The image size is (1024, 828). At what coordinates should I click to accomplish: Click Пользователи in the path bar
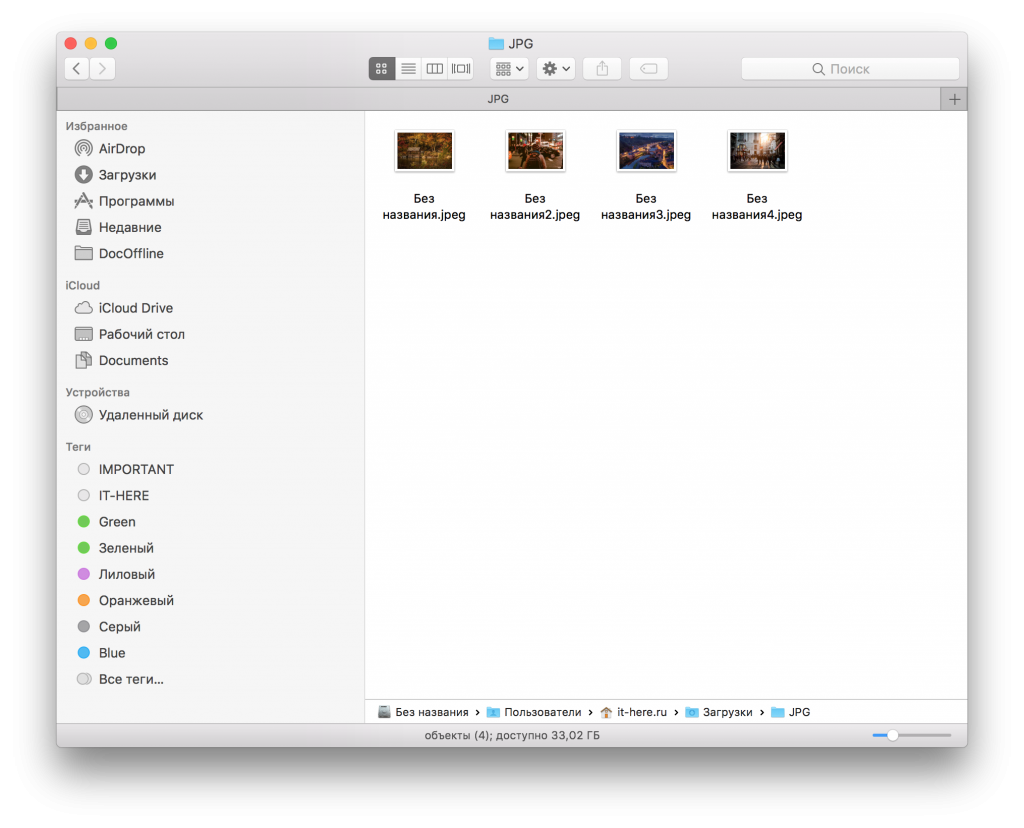coord(541,712)
